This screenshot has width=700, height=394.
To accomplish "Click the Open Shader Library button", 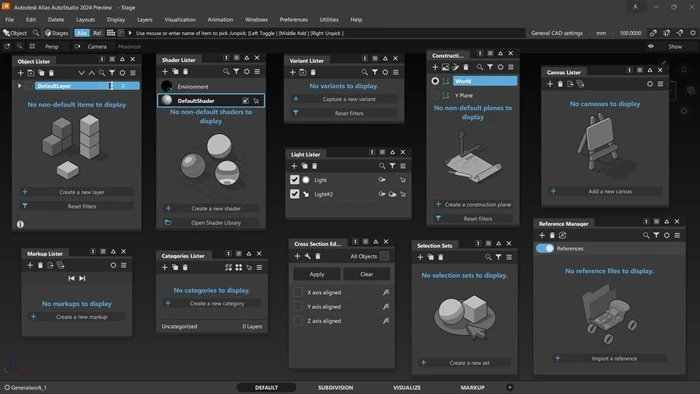I will click(216, 223).
